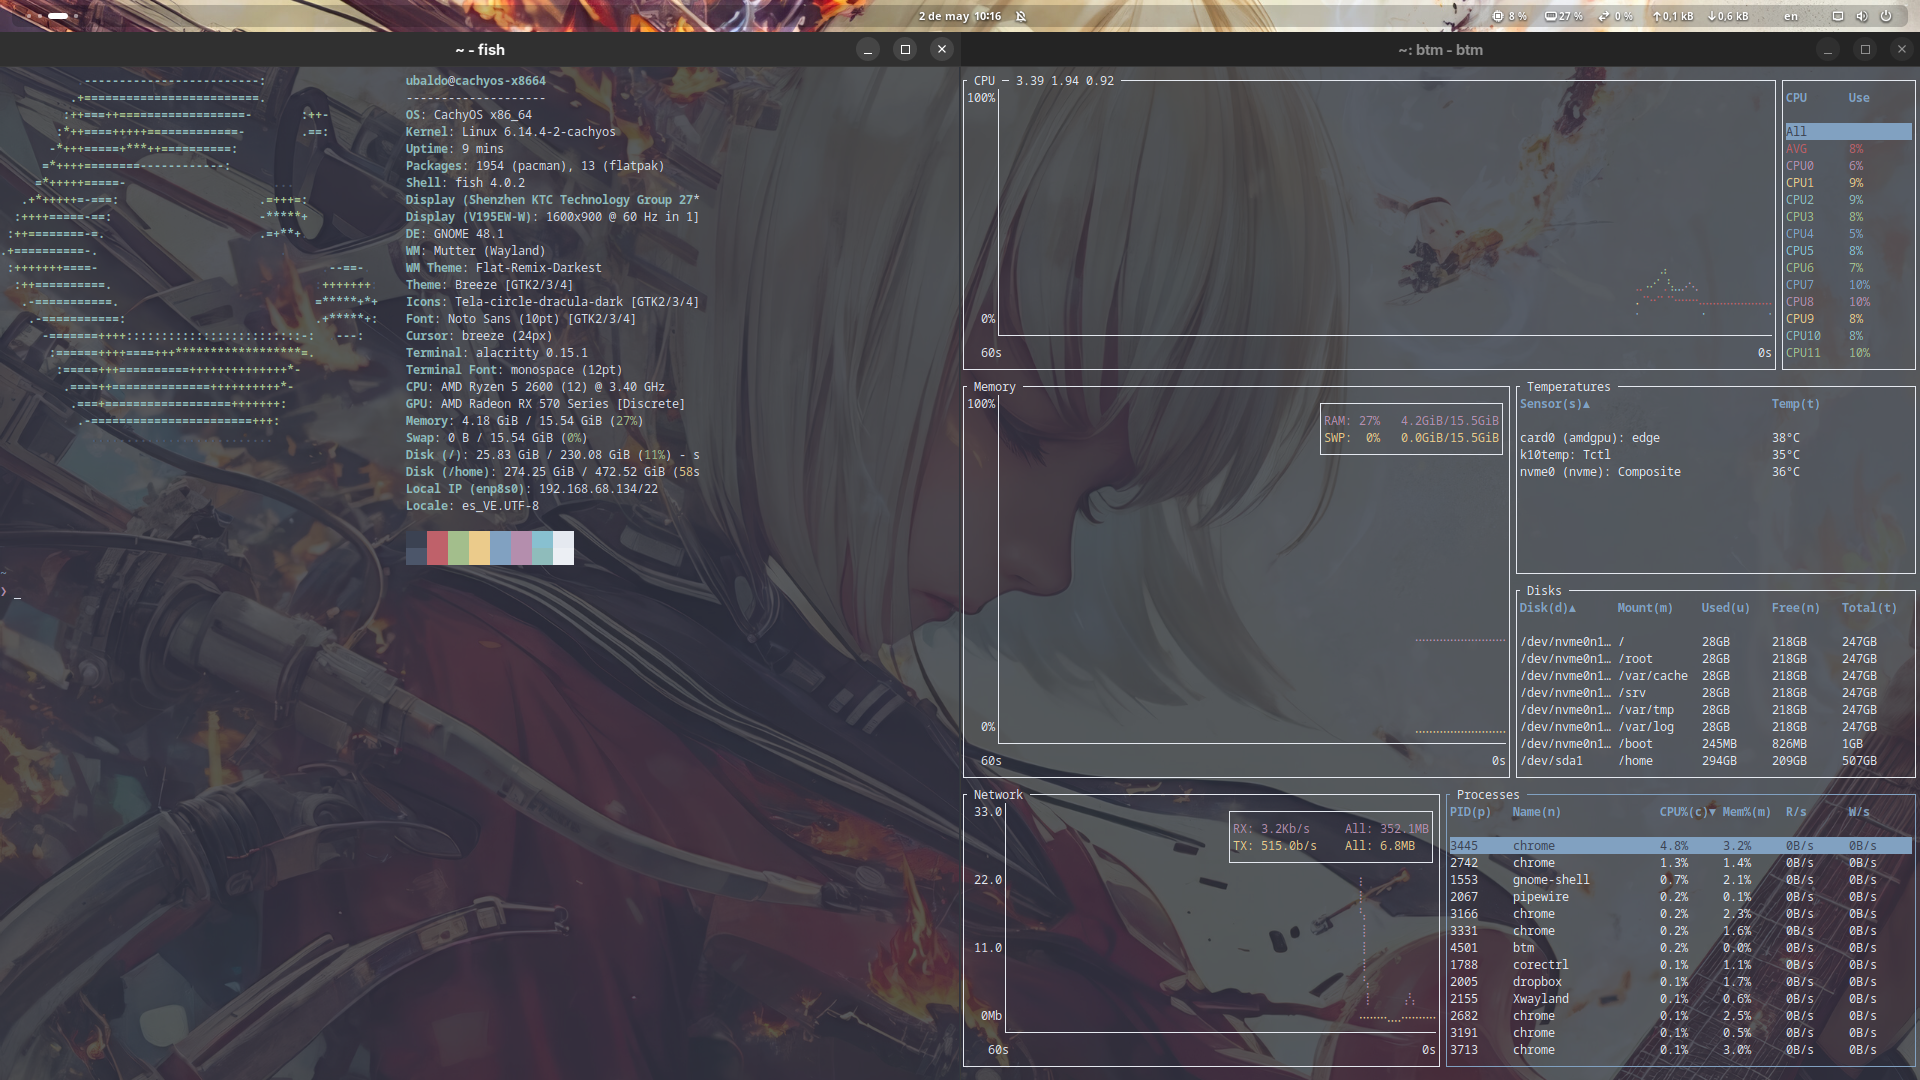This screenshot has width=1920, height=1080.
Task: Focus the Memory widget title in btm
Action: 994,387
